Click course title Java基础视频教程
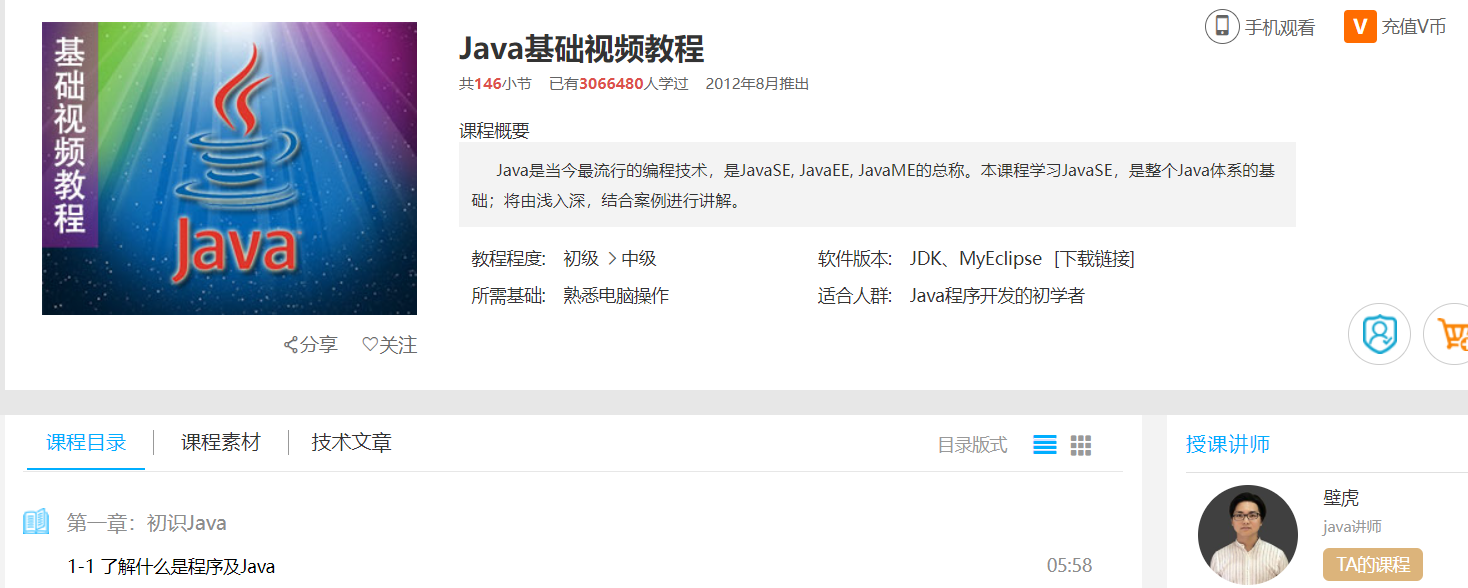The height and width of the screenshot is (588, 1468). (581, 48)
